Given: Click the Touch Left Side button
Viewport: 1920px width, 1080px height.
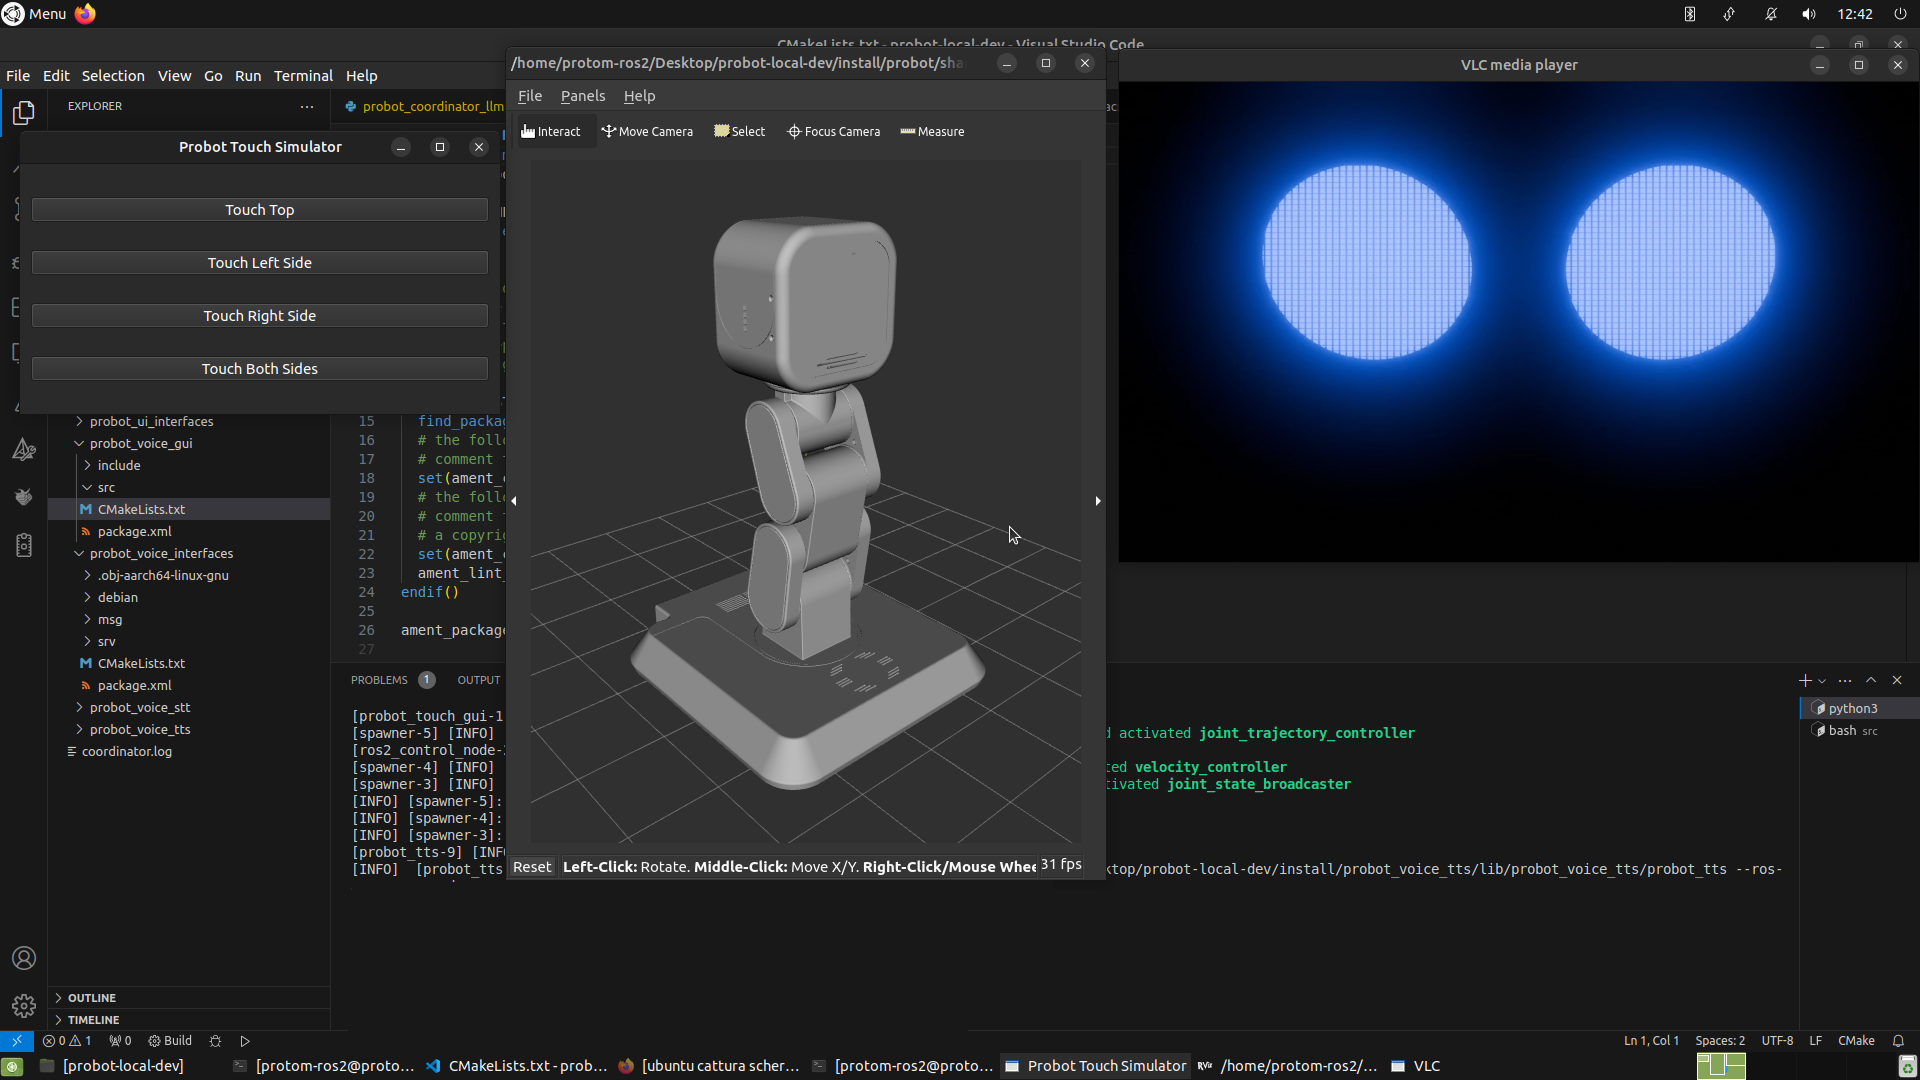Looking at the screenshot, I should [260, 263].
